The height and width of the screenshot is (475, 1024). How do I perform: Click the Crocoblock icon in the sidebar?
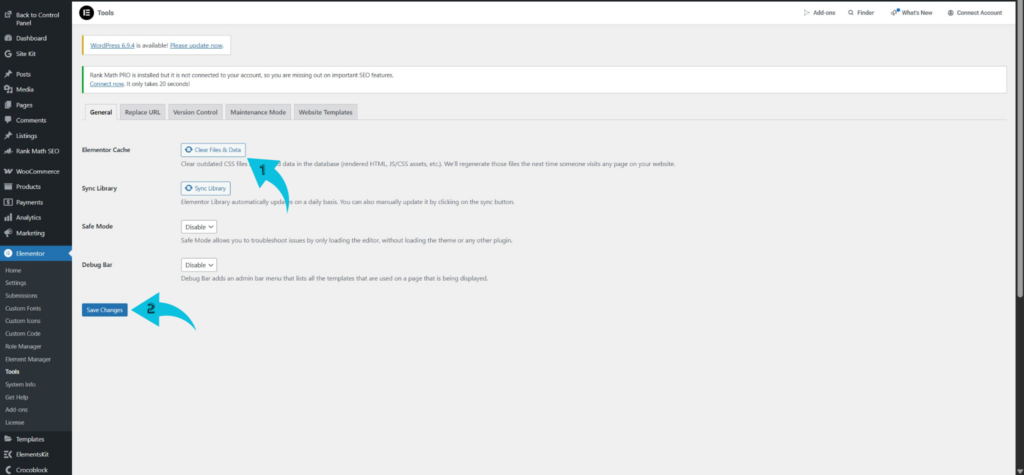(8, 469)
